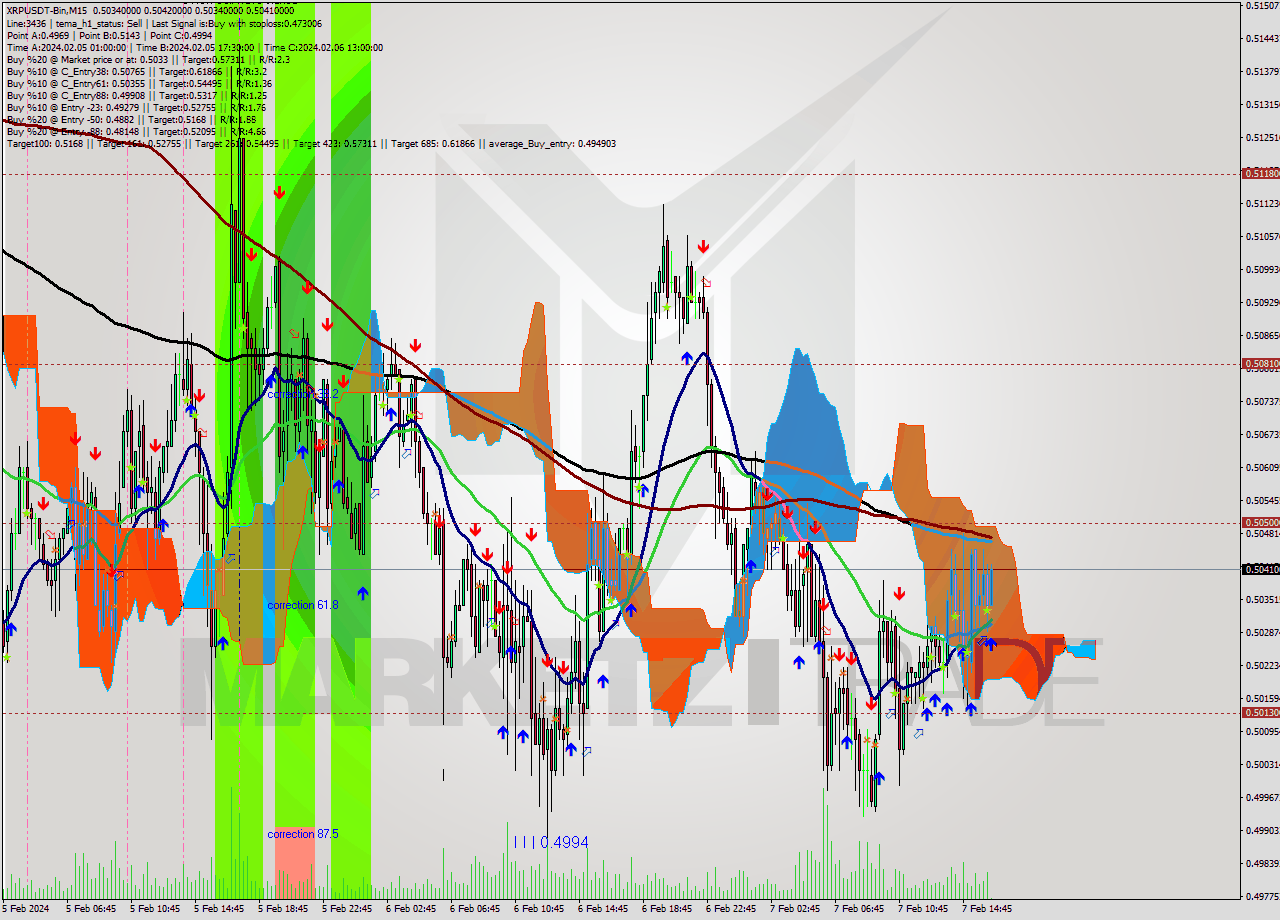The height and width of the screenshot is (920, 1280).
Task: Click the 'average_Buy_entry: 0.494903' text
Action: tap(552, 143)
